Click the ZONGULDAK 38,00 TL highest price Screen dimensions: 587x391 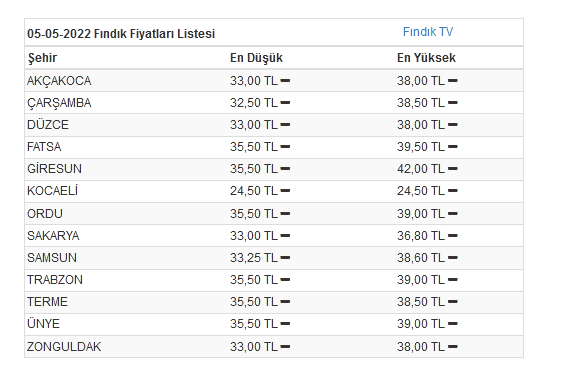pyautogui.click(x=421, y=347)
